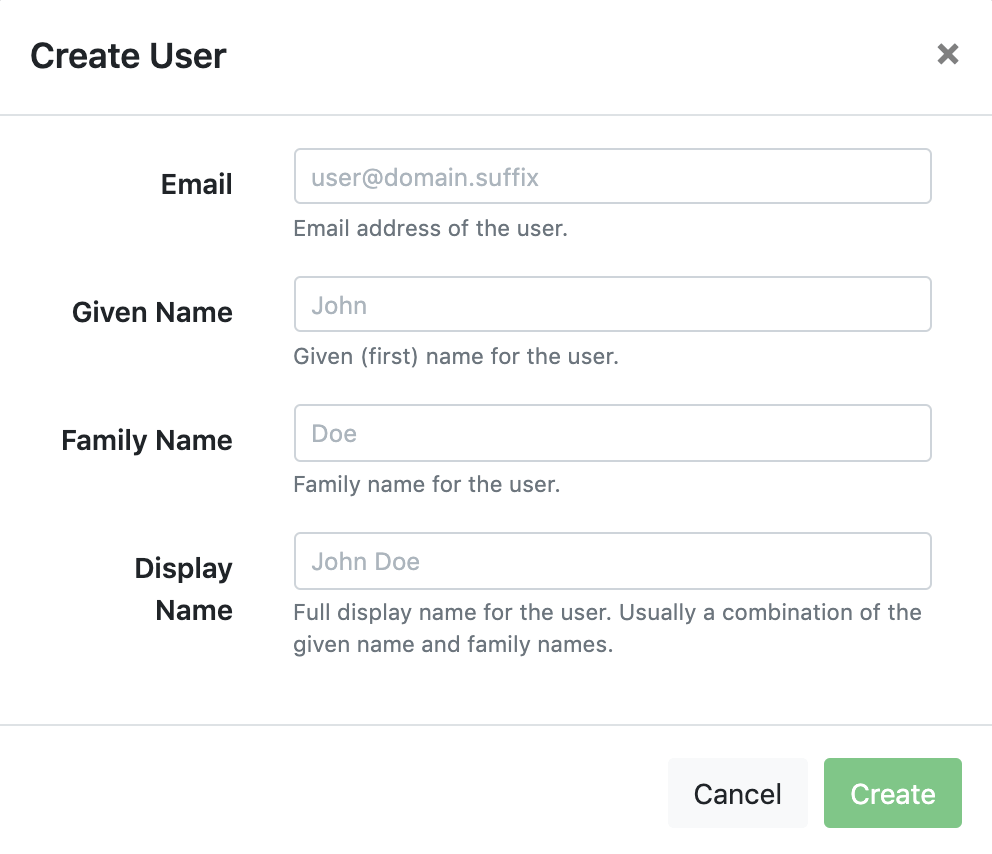Click the "Full display name for the user" description

pyautogui.click(x=607, y=628)
